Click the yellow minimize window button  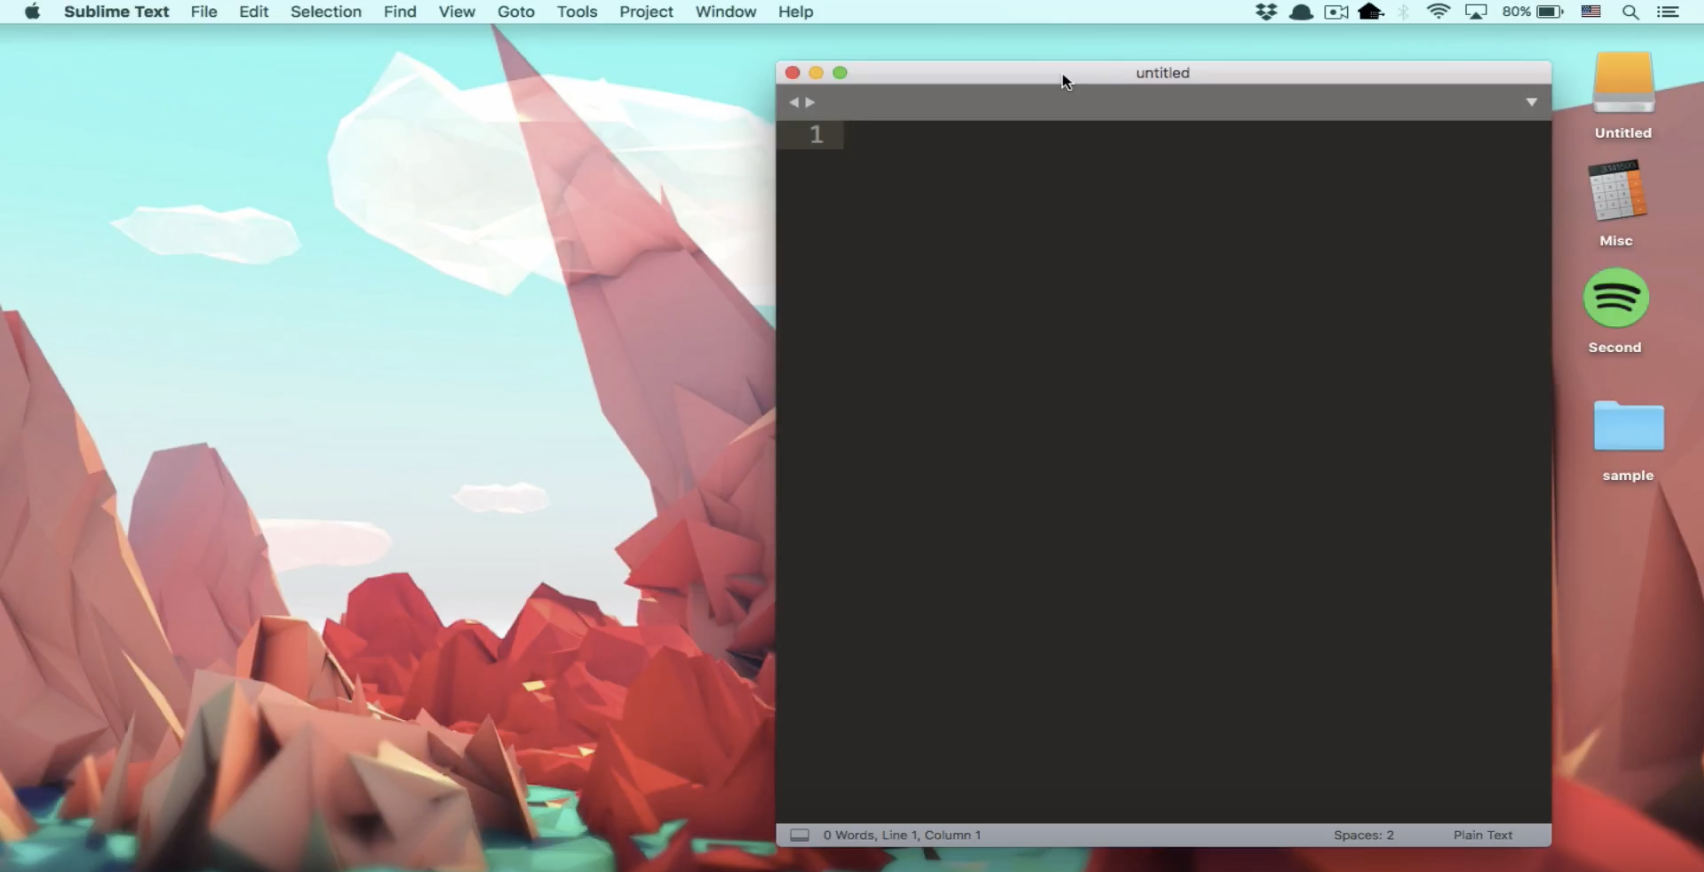click(x=816, y=73)
